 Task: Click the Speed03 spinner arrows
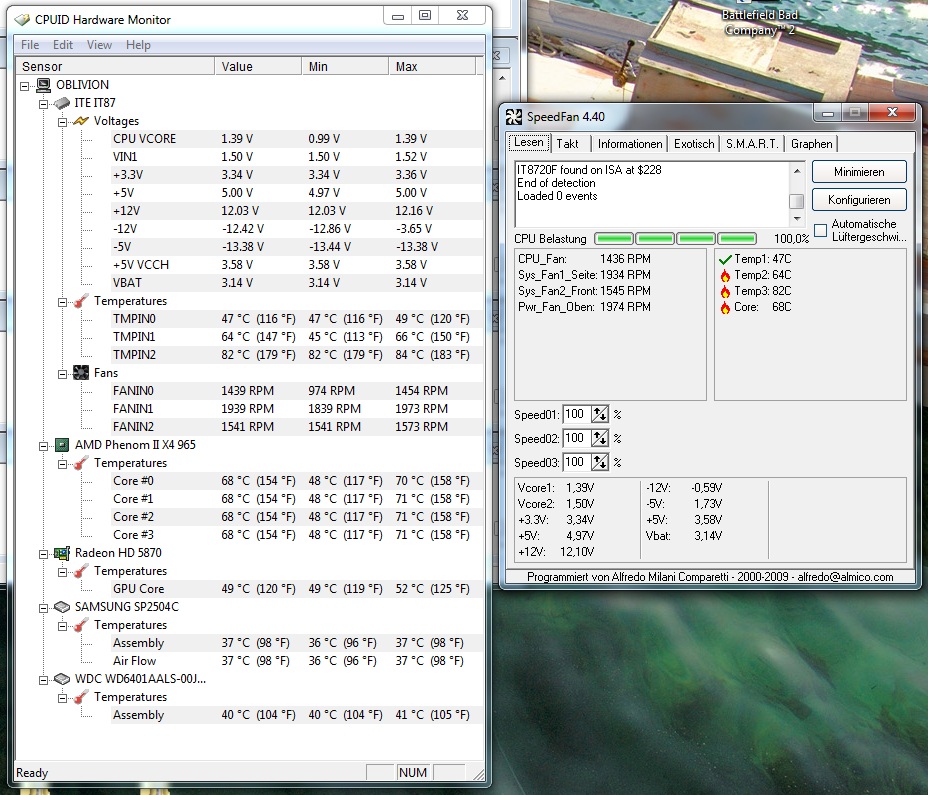pos(600,462)
